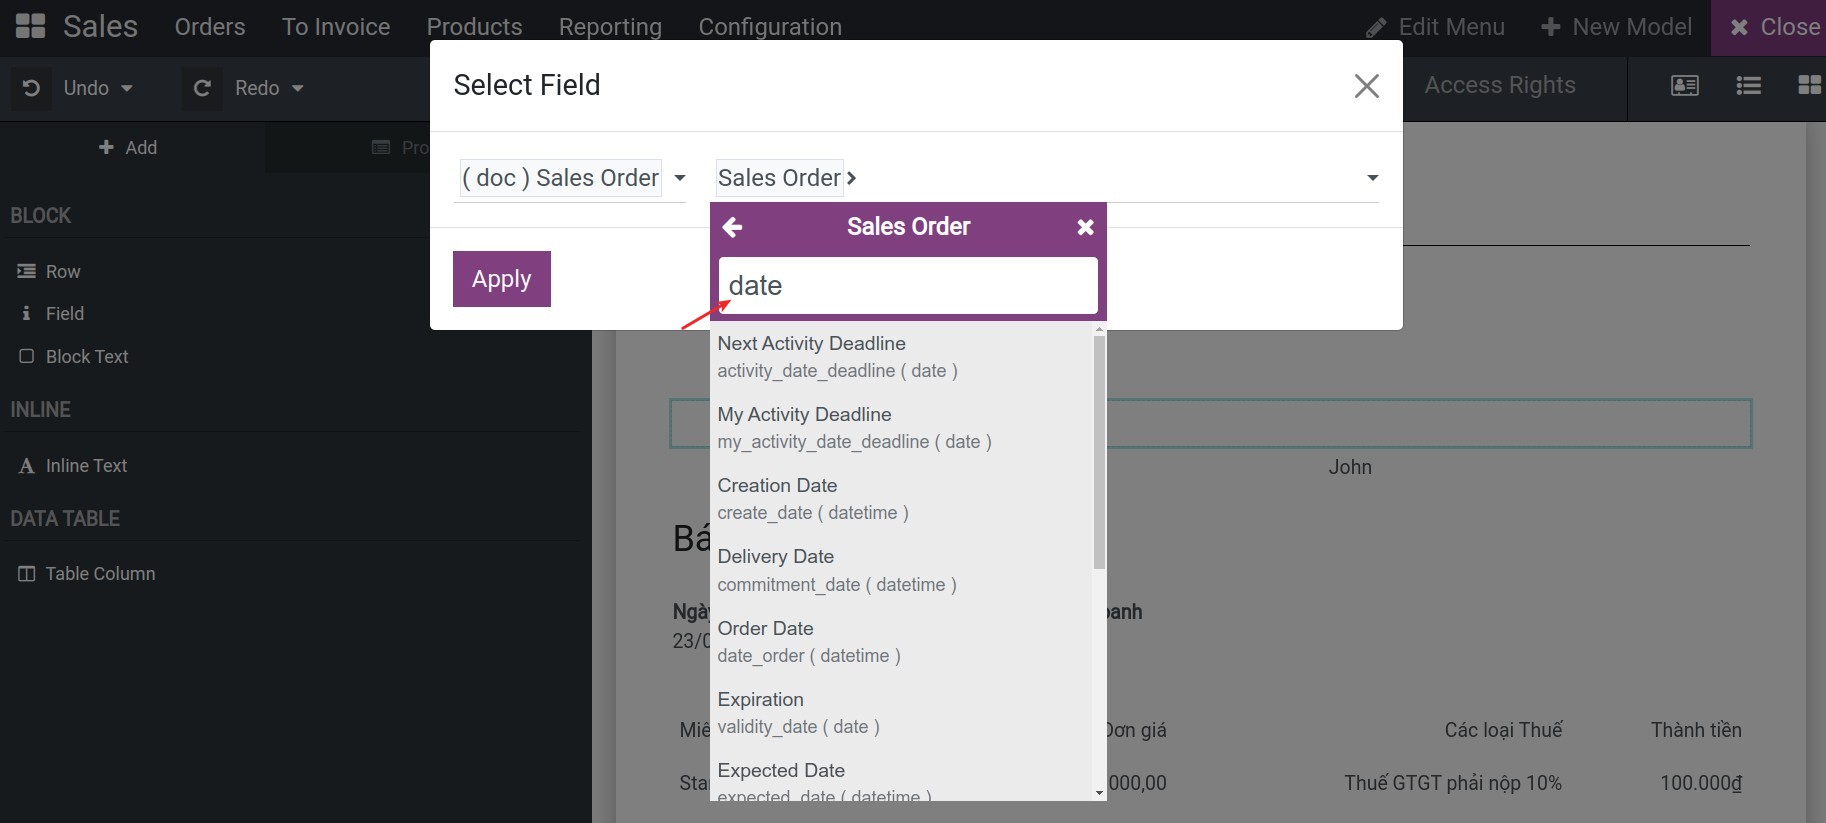Screen dimensions: 1826x823
Task: Close the Select Field dialog with X
Action: coord(1366,86)
